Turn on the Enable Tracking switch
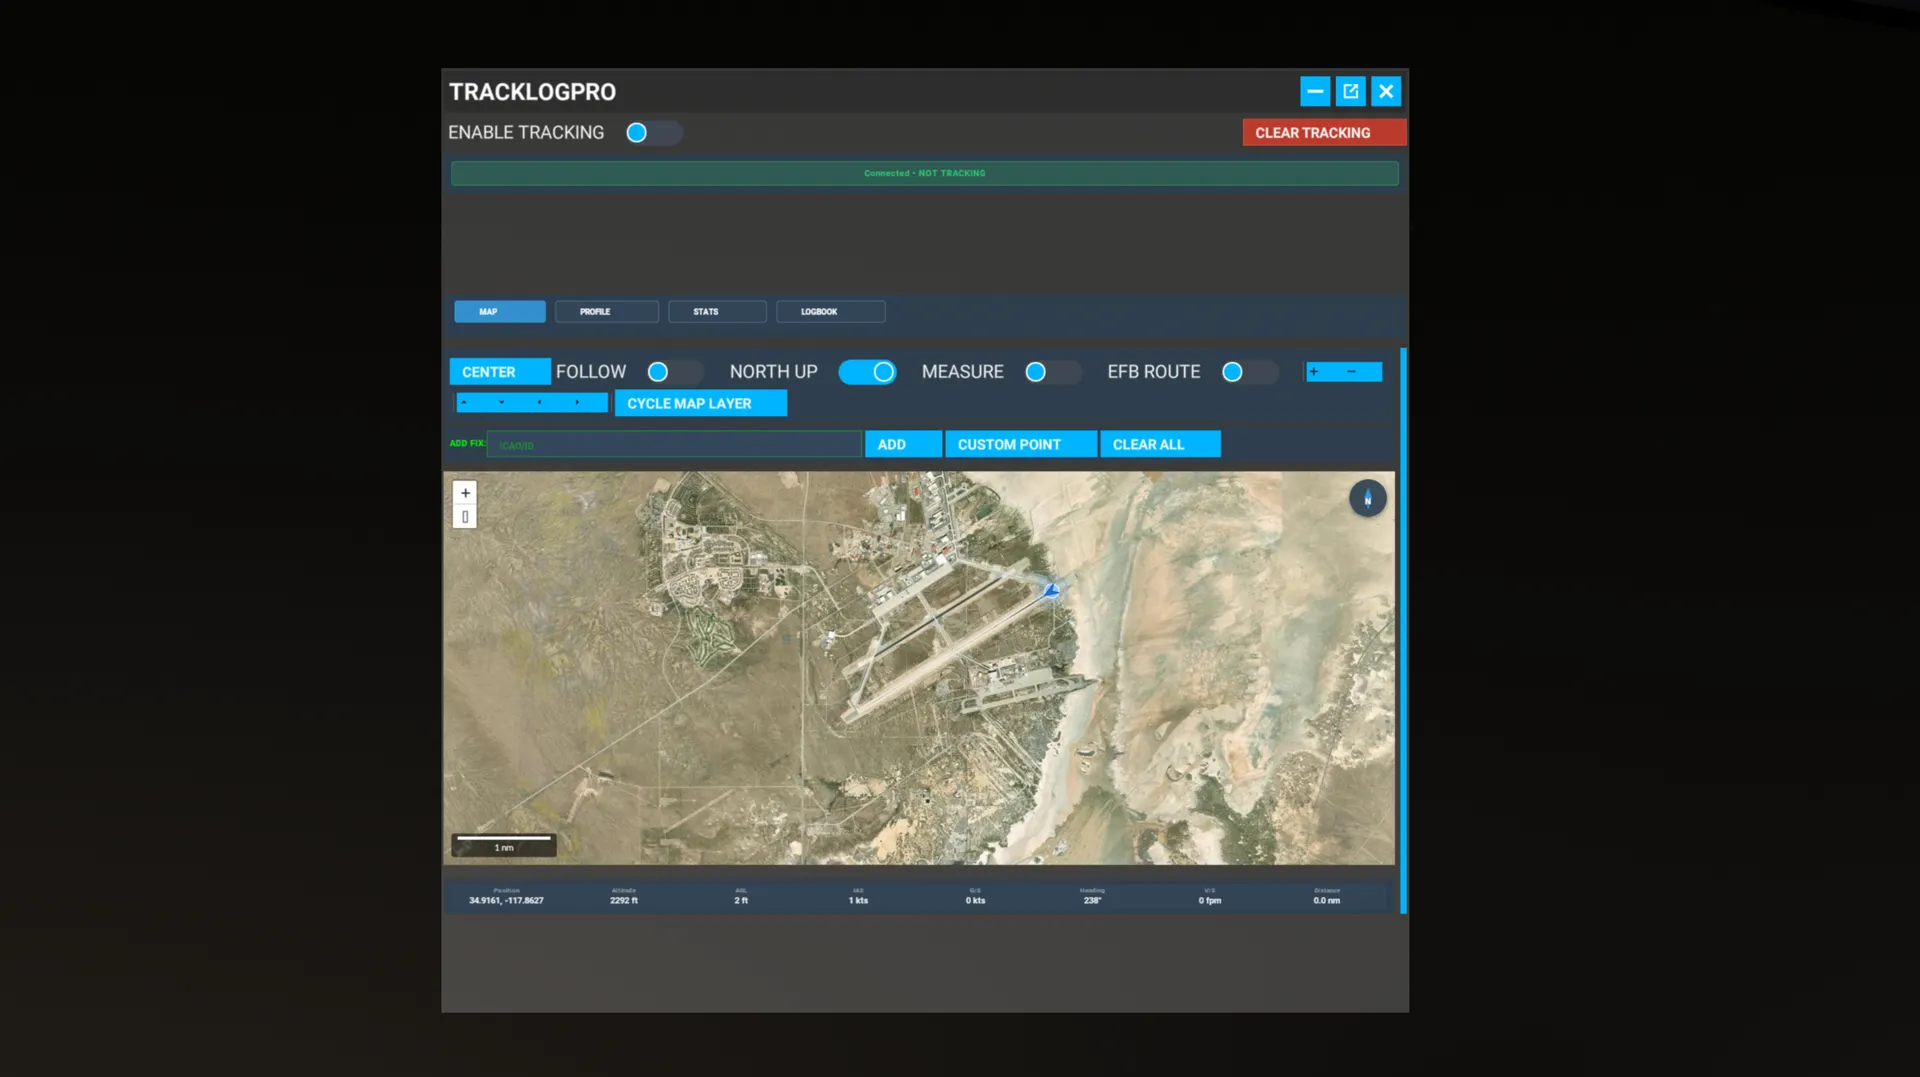 (653, 133)
